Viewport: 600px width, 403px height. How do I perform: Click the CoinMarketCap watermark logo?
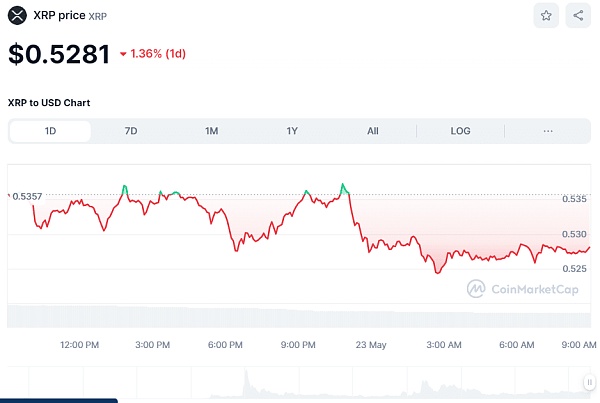(x=478, y=289)
